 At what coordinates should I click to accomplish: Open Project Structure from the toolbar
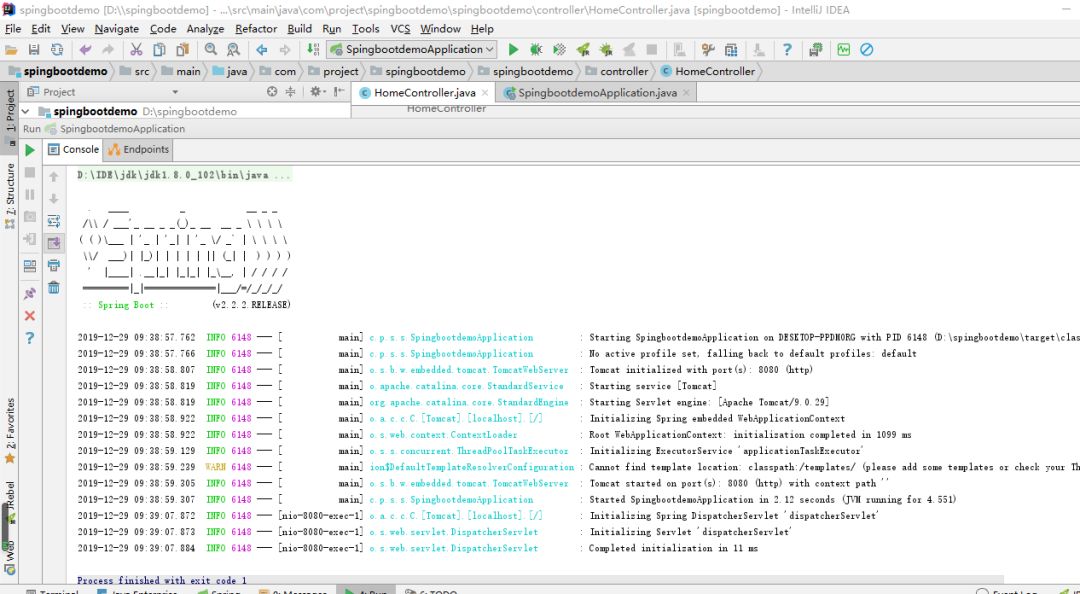click(x=731, y=50)
